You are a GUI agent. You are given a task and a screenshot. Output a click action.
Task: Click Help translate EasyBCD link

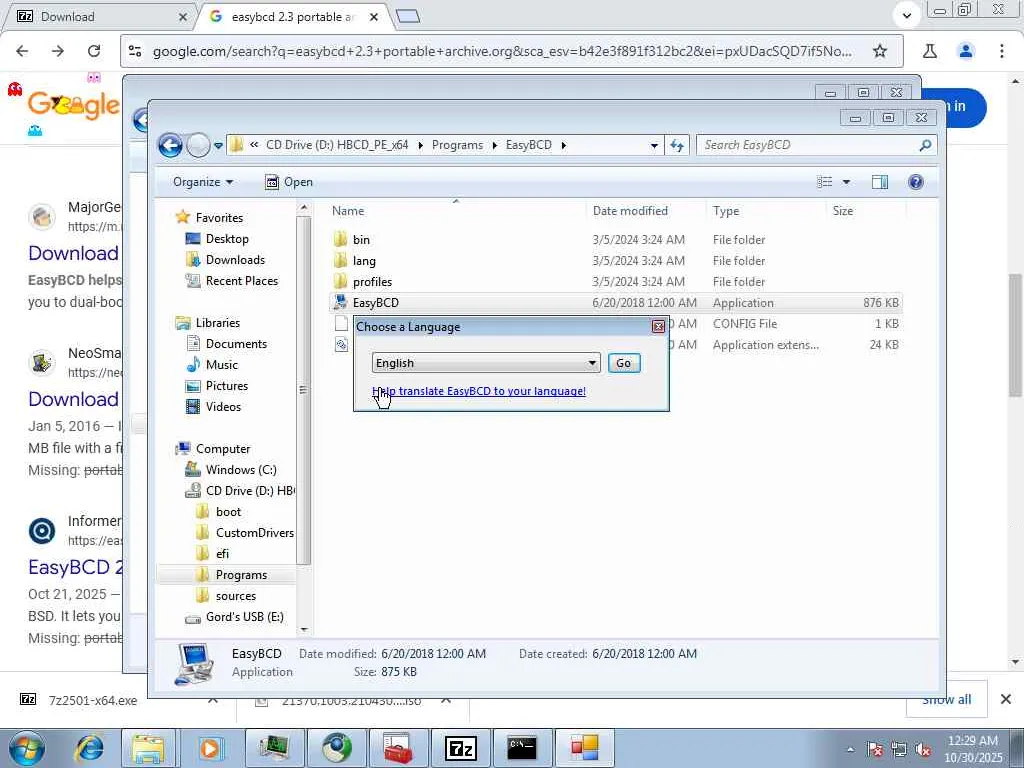(x=479, y=391)
